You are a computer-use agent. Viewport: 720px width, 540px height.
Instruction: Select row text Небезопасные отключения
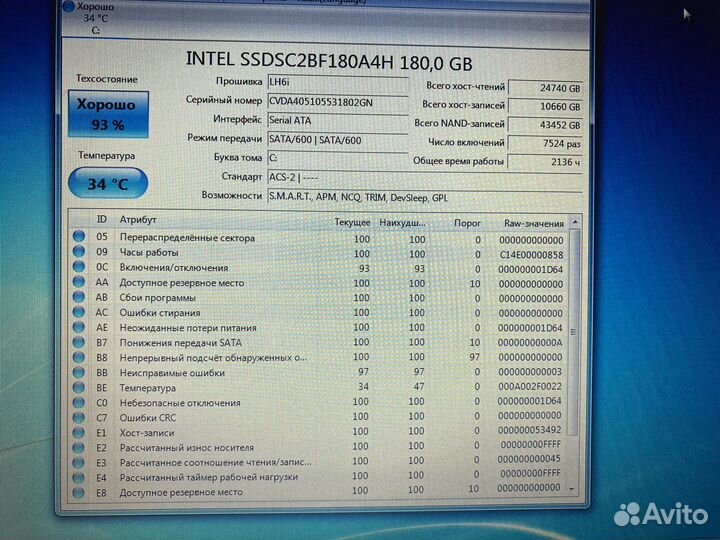(180, 403)
